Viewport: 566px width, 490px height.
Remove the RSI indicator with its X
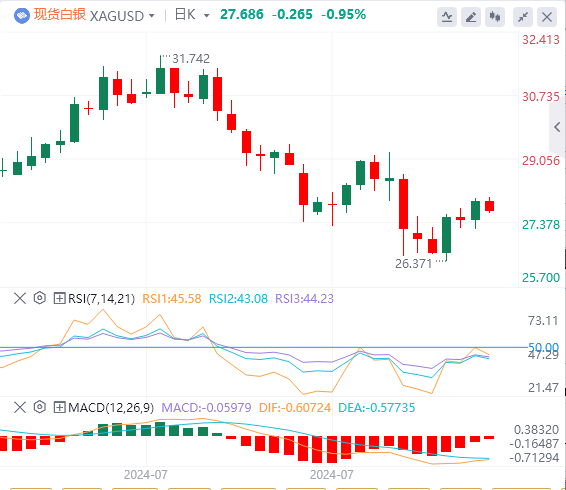[x=20, y=299]
